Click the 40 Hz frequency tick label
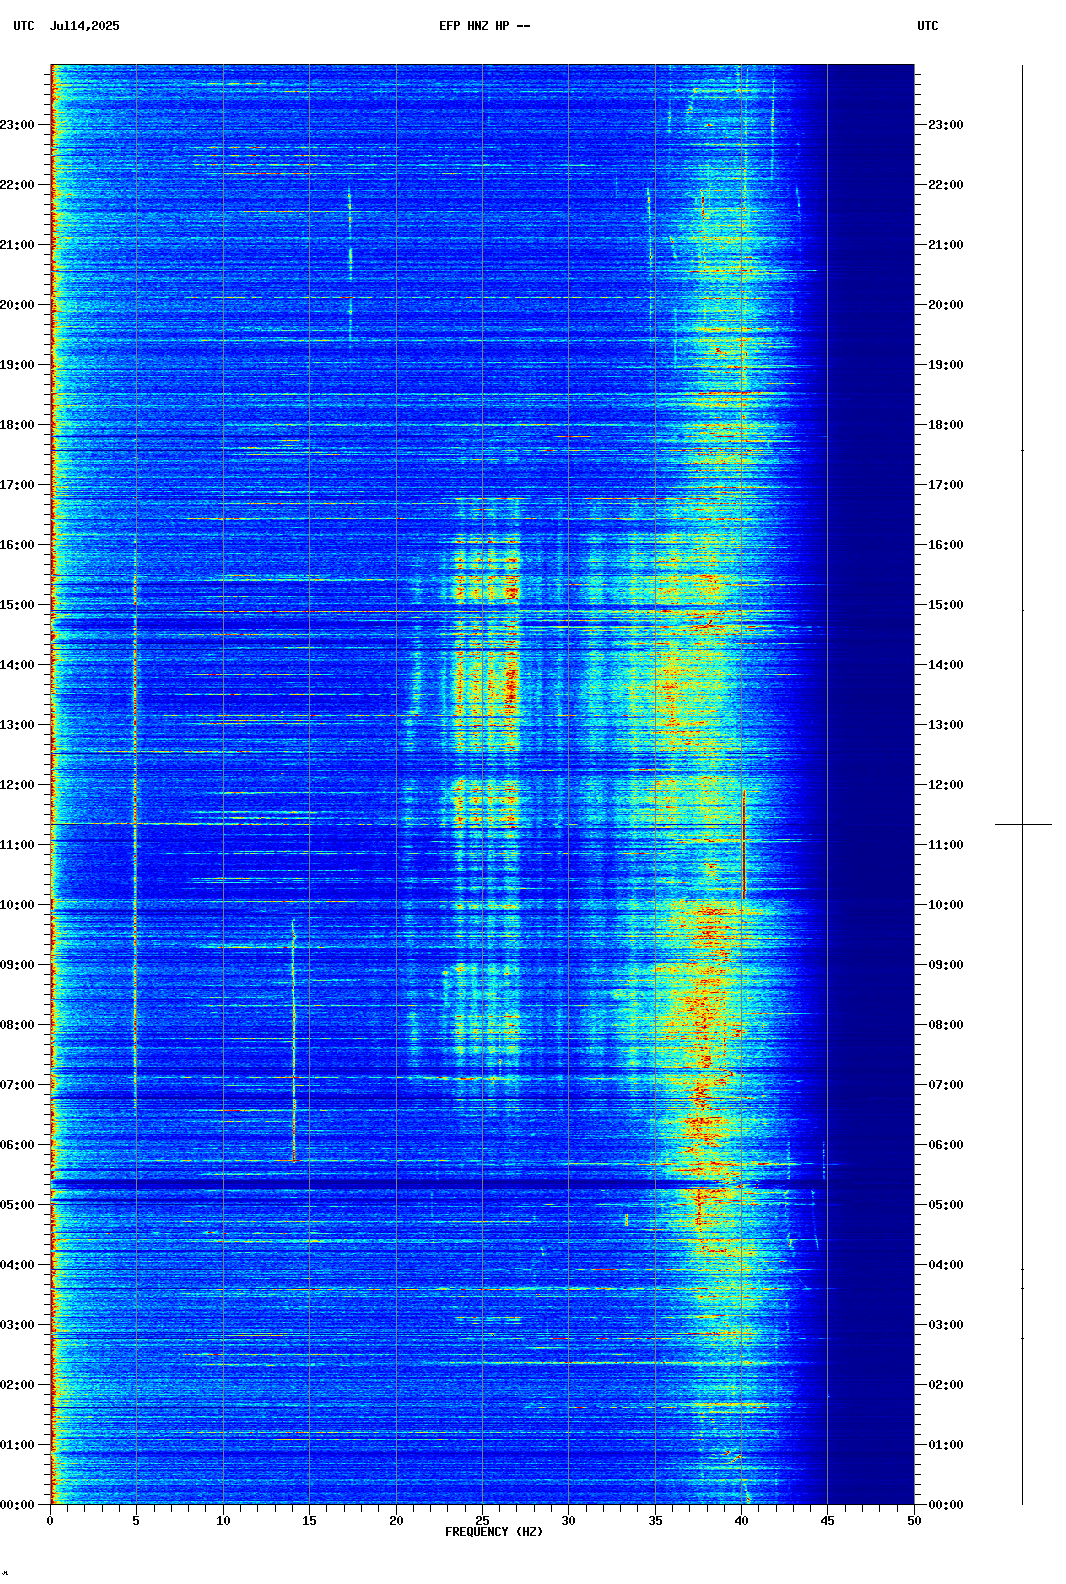 741,1521
